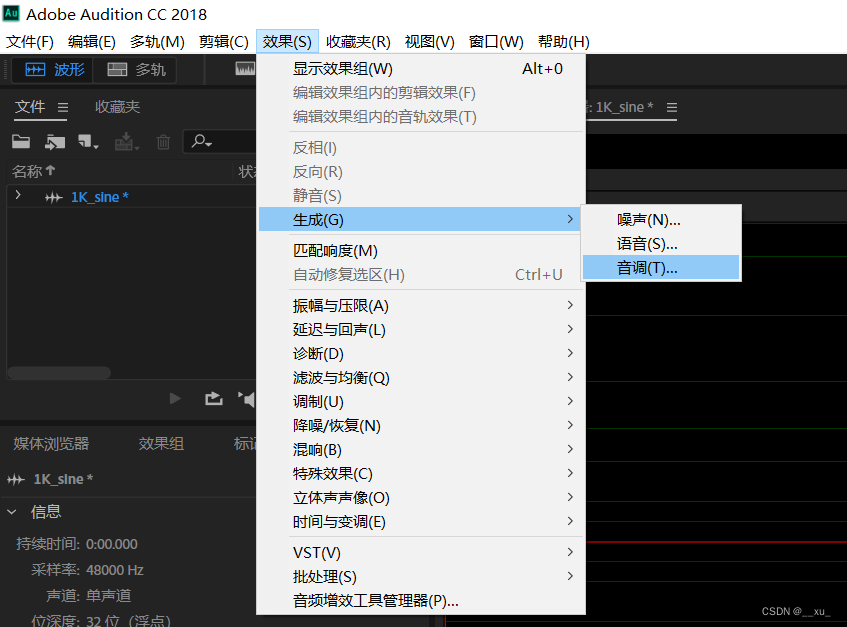Screen dimensions: 847x627
Task: Open the 收藏夹(R) menu
Action: [x=358, y=42]
